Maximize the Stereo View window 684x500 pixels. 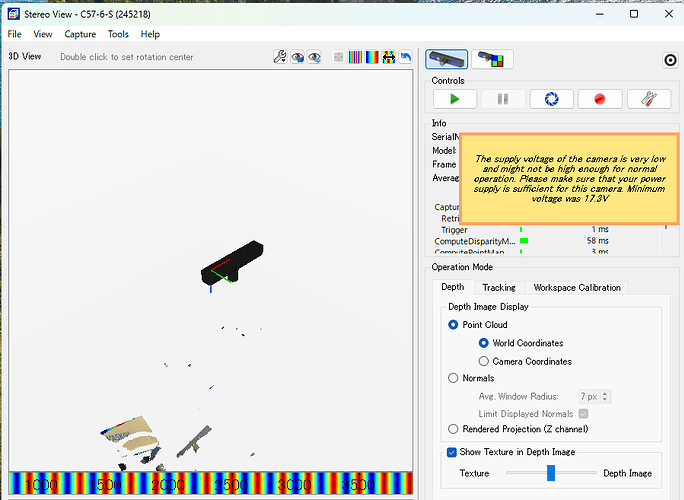pyautogui.click(x=634, y=14)
